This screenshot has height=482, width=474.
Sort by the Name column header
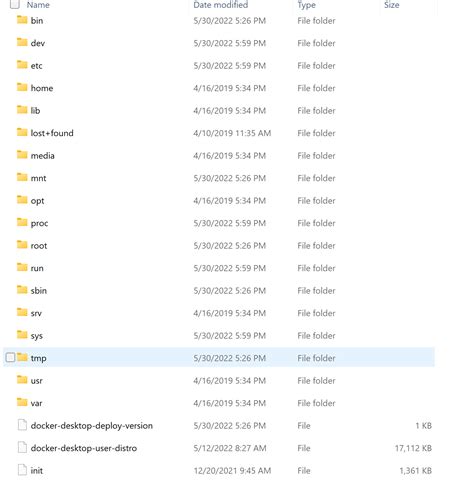pos(38,5)
